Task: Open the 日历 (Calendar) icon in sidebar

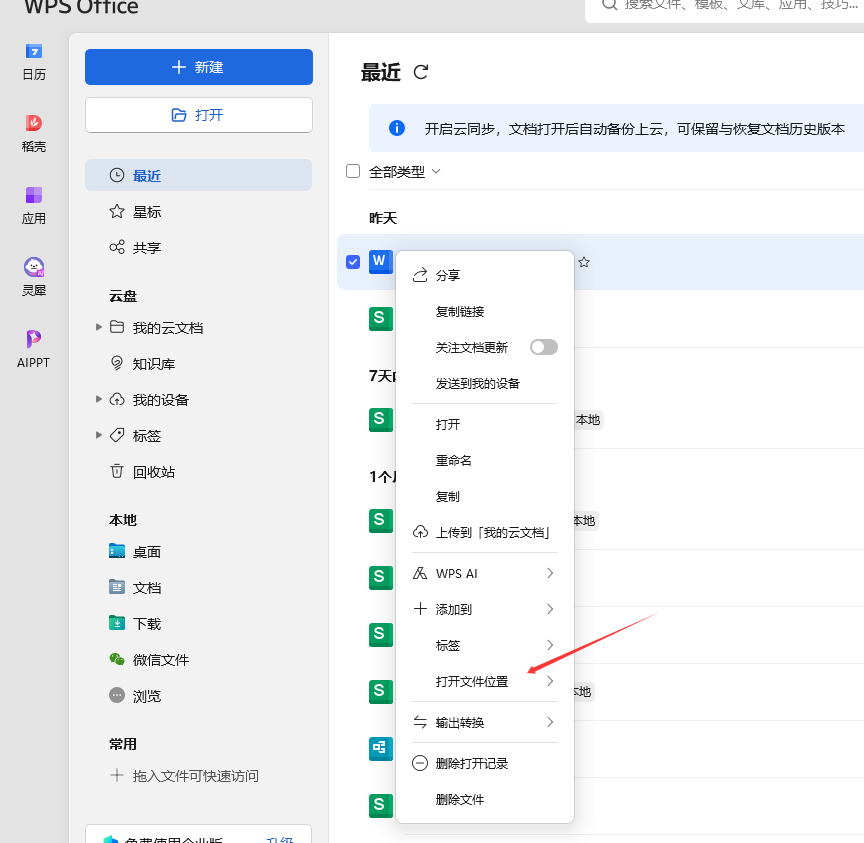Action: click(33, 58)
